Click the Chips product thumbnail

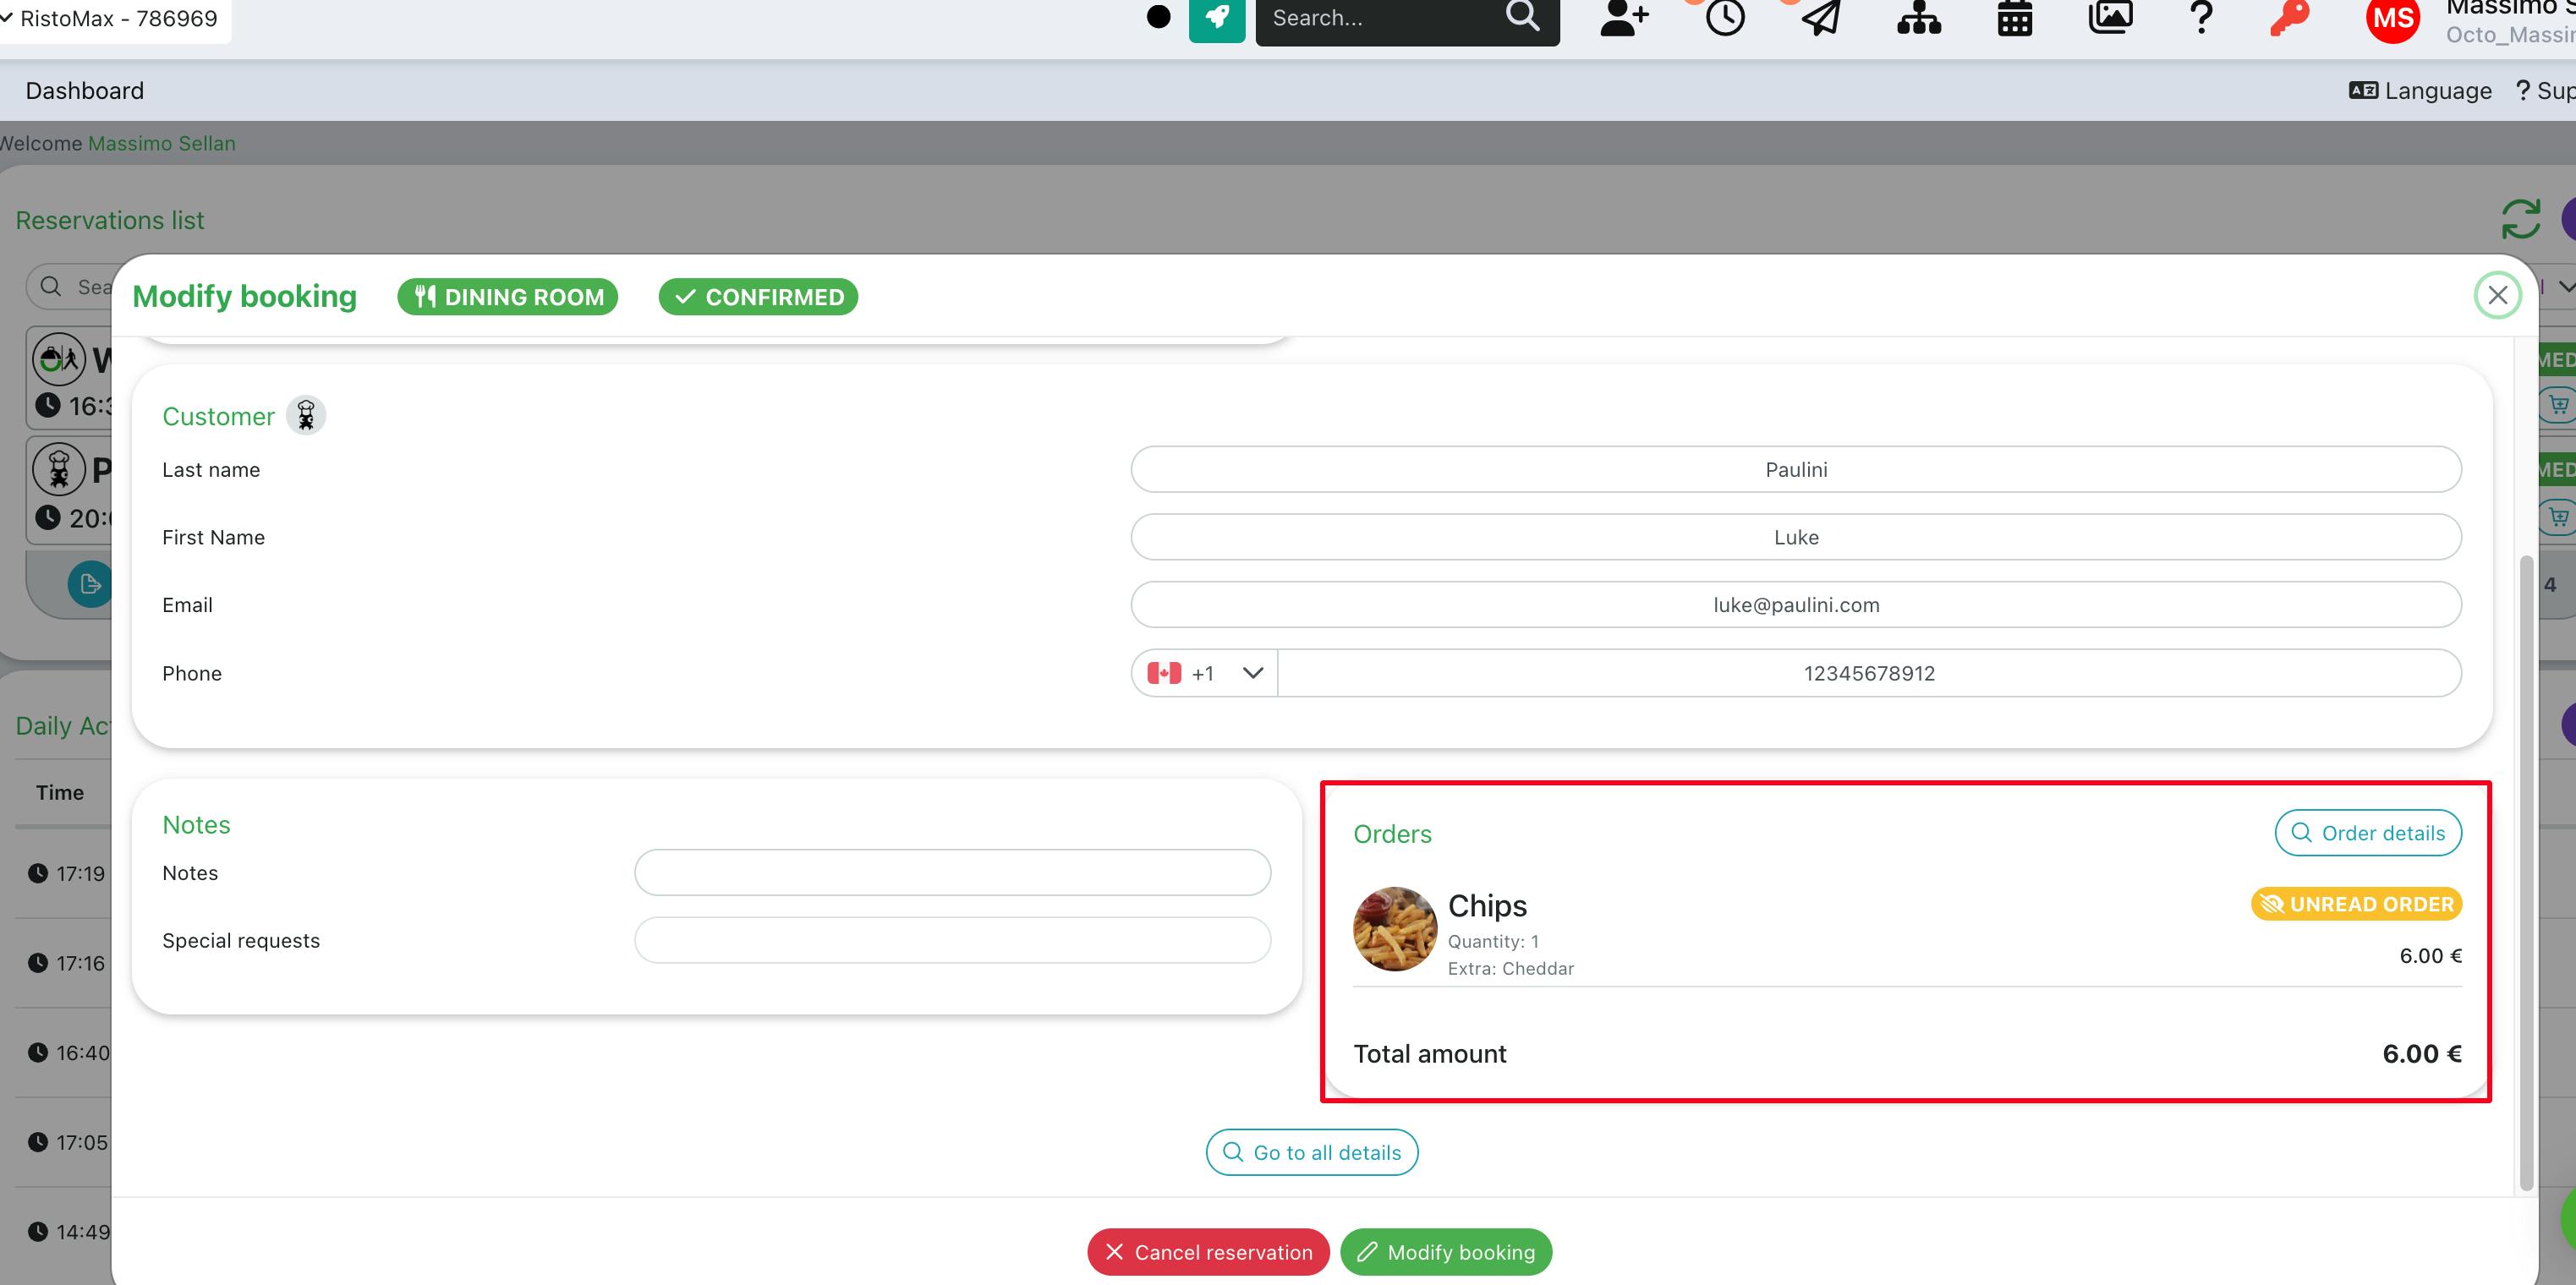1394,929
